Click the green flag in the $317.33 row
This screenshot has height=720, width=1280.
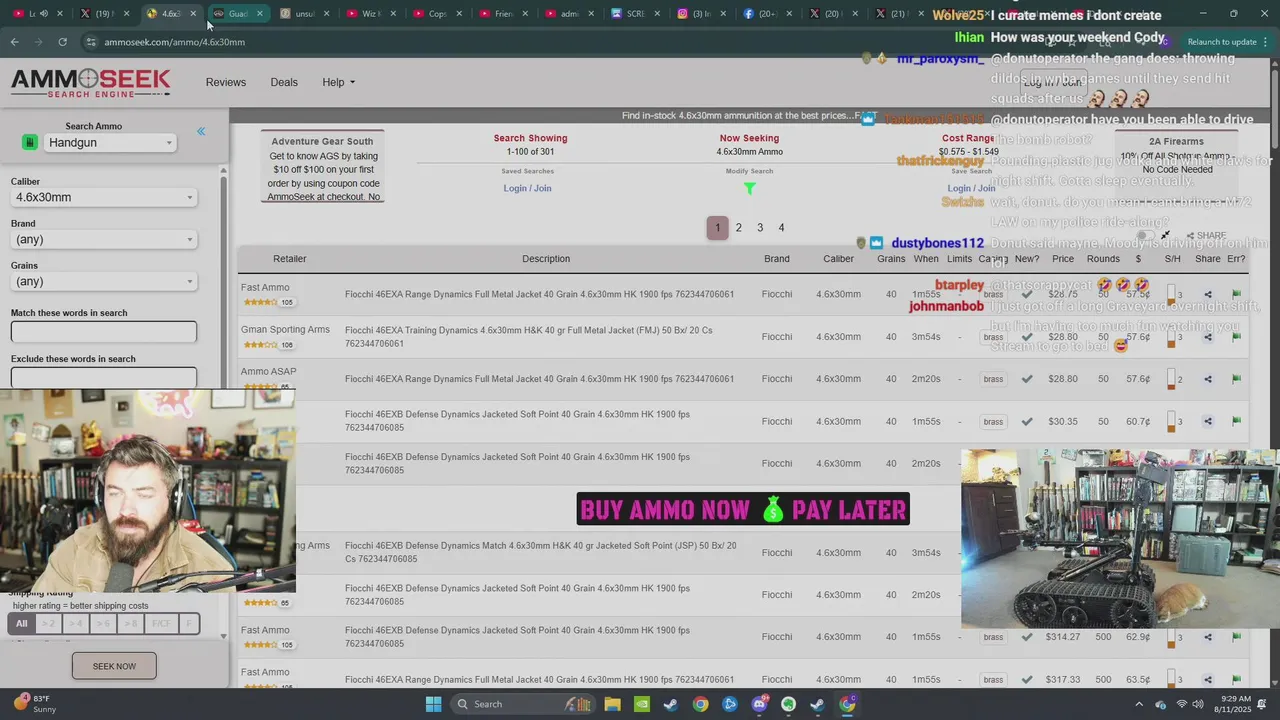click(1237, 679)
